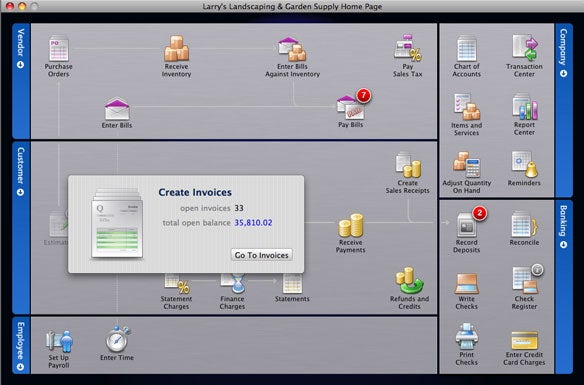Click the red 7 badge on Pay Bills
The height and width of the screenshot is (385, 584).
click(x=364, y=95)
